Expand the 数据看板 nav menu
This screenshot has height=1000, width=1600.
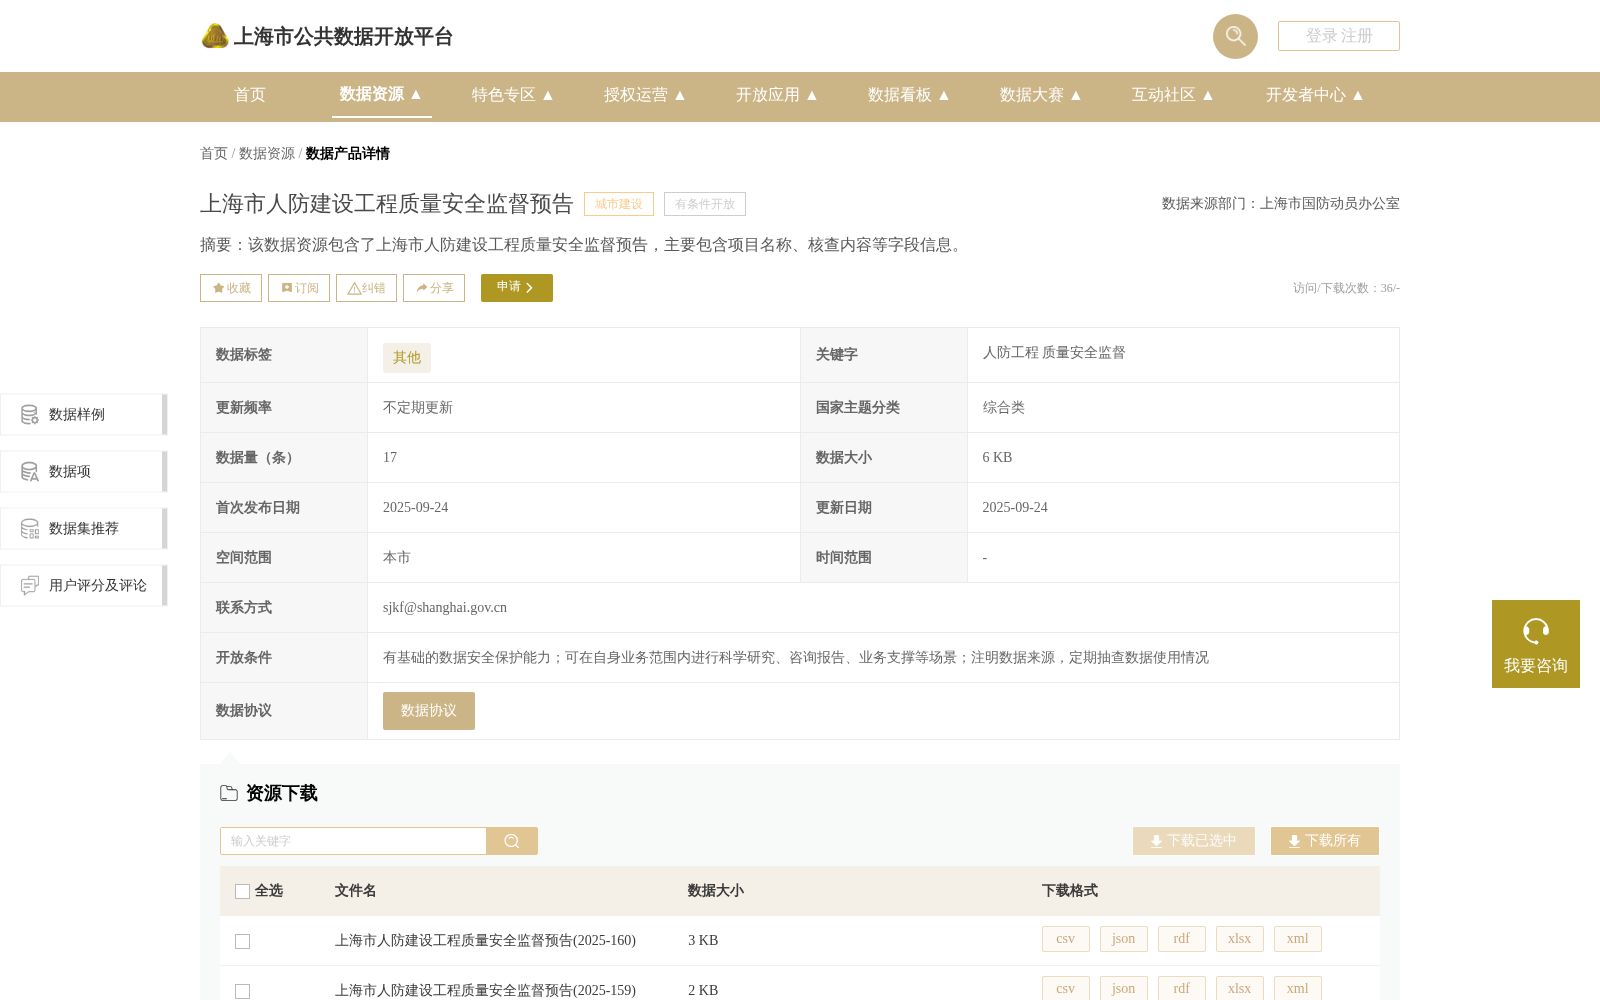point(908,95)
